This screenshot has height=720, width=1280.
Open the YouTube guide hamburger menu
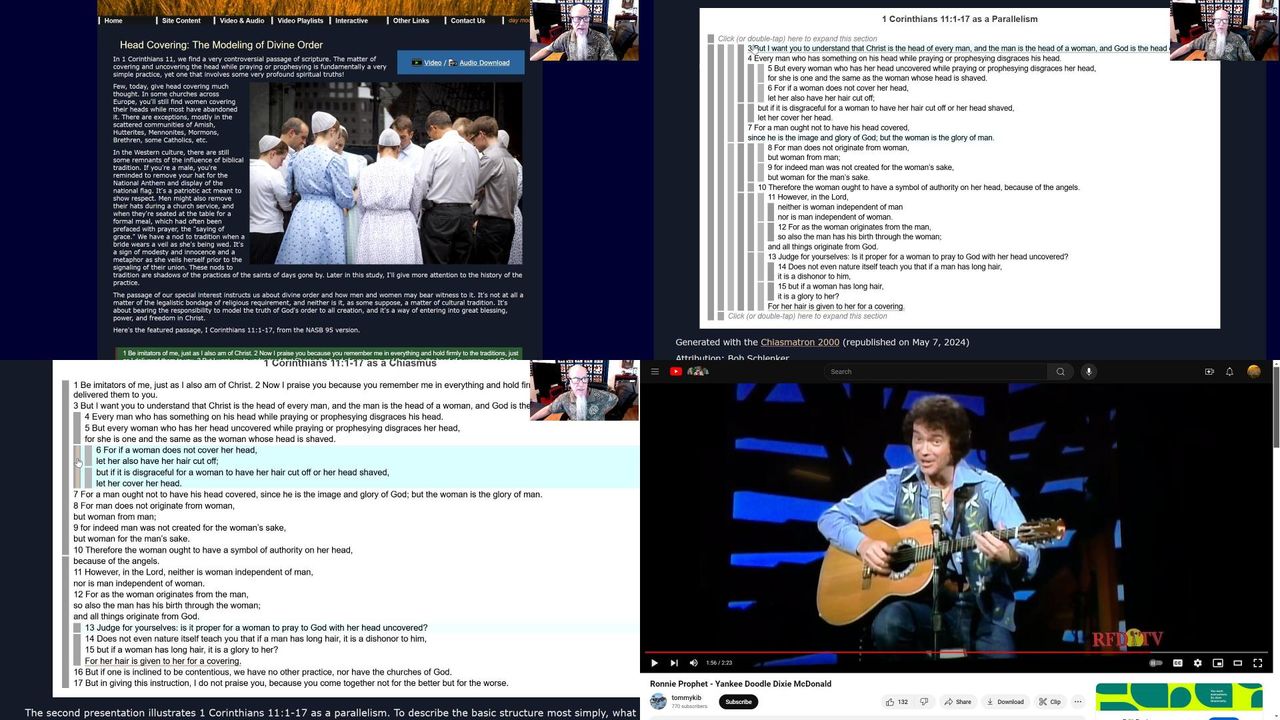pyautogui.click(x=655, y=372)
